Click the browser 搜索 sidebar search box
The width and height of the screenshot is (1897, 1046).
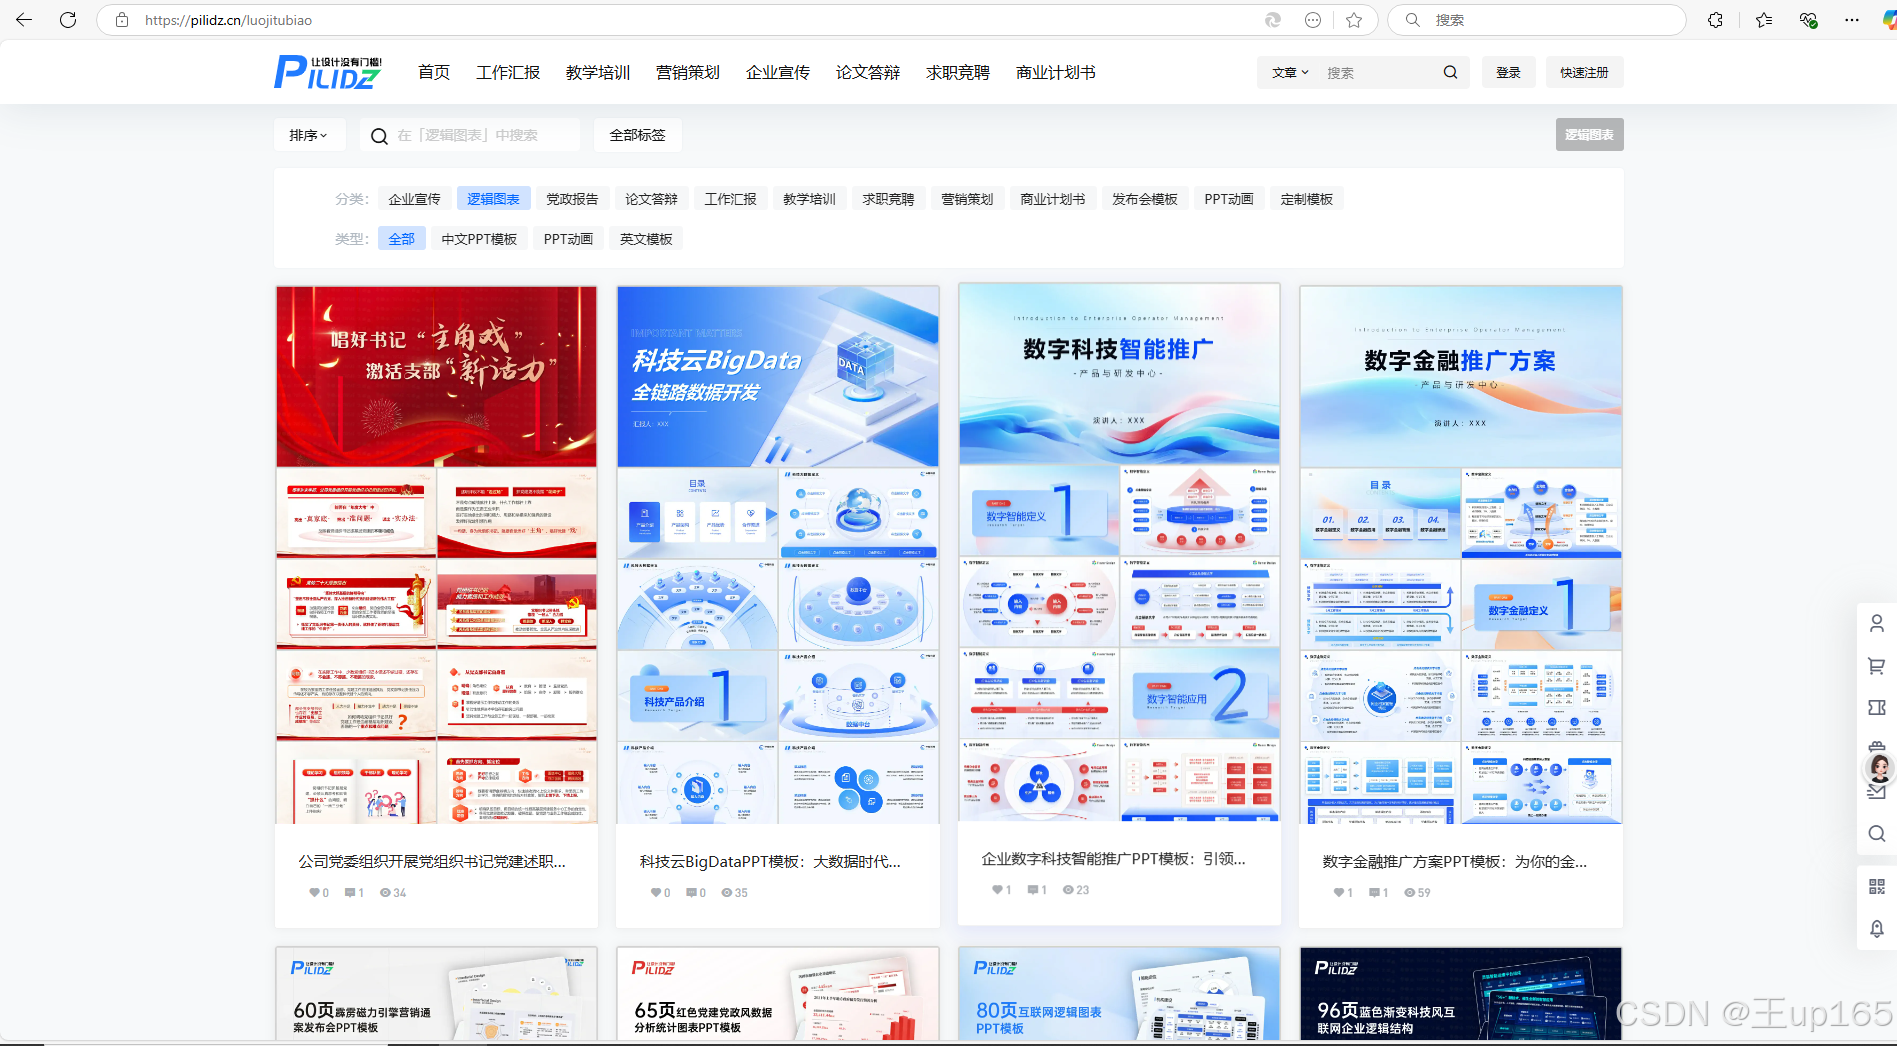pyautogui.click(x=1537, y=20)
